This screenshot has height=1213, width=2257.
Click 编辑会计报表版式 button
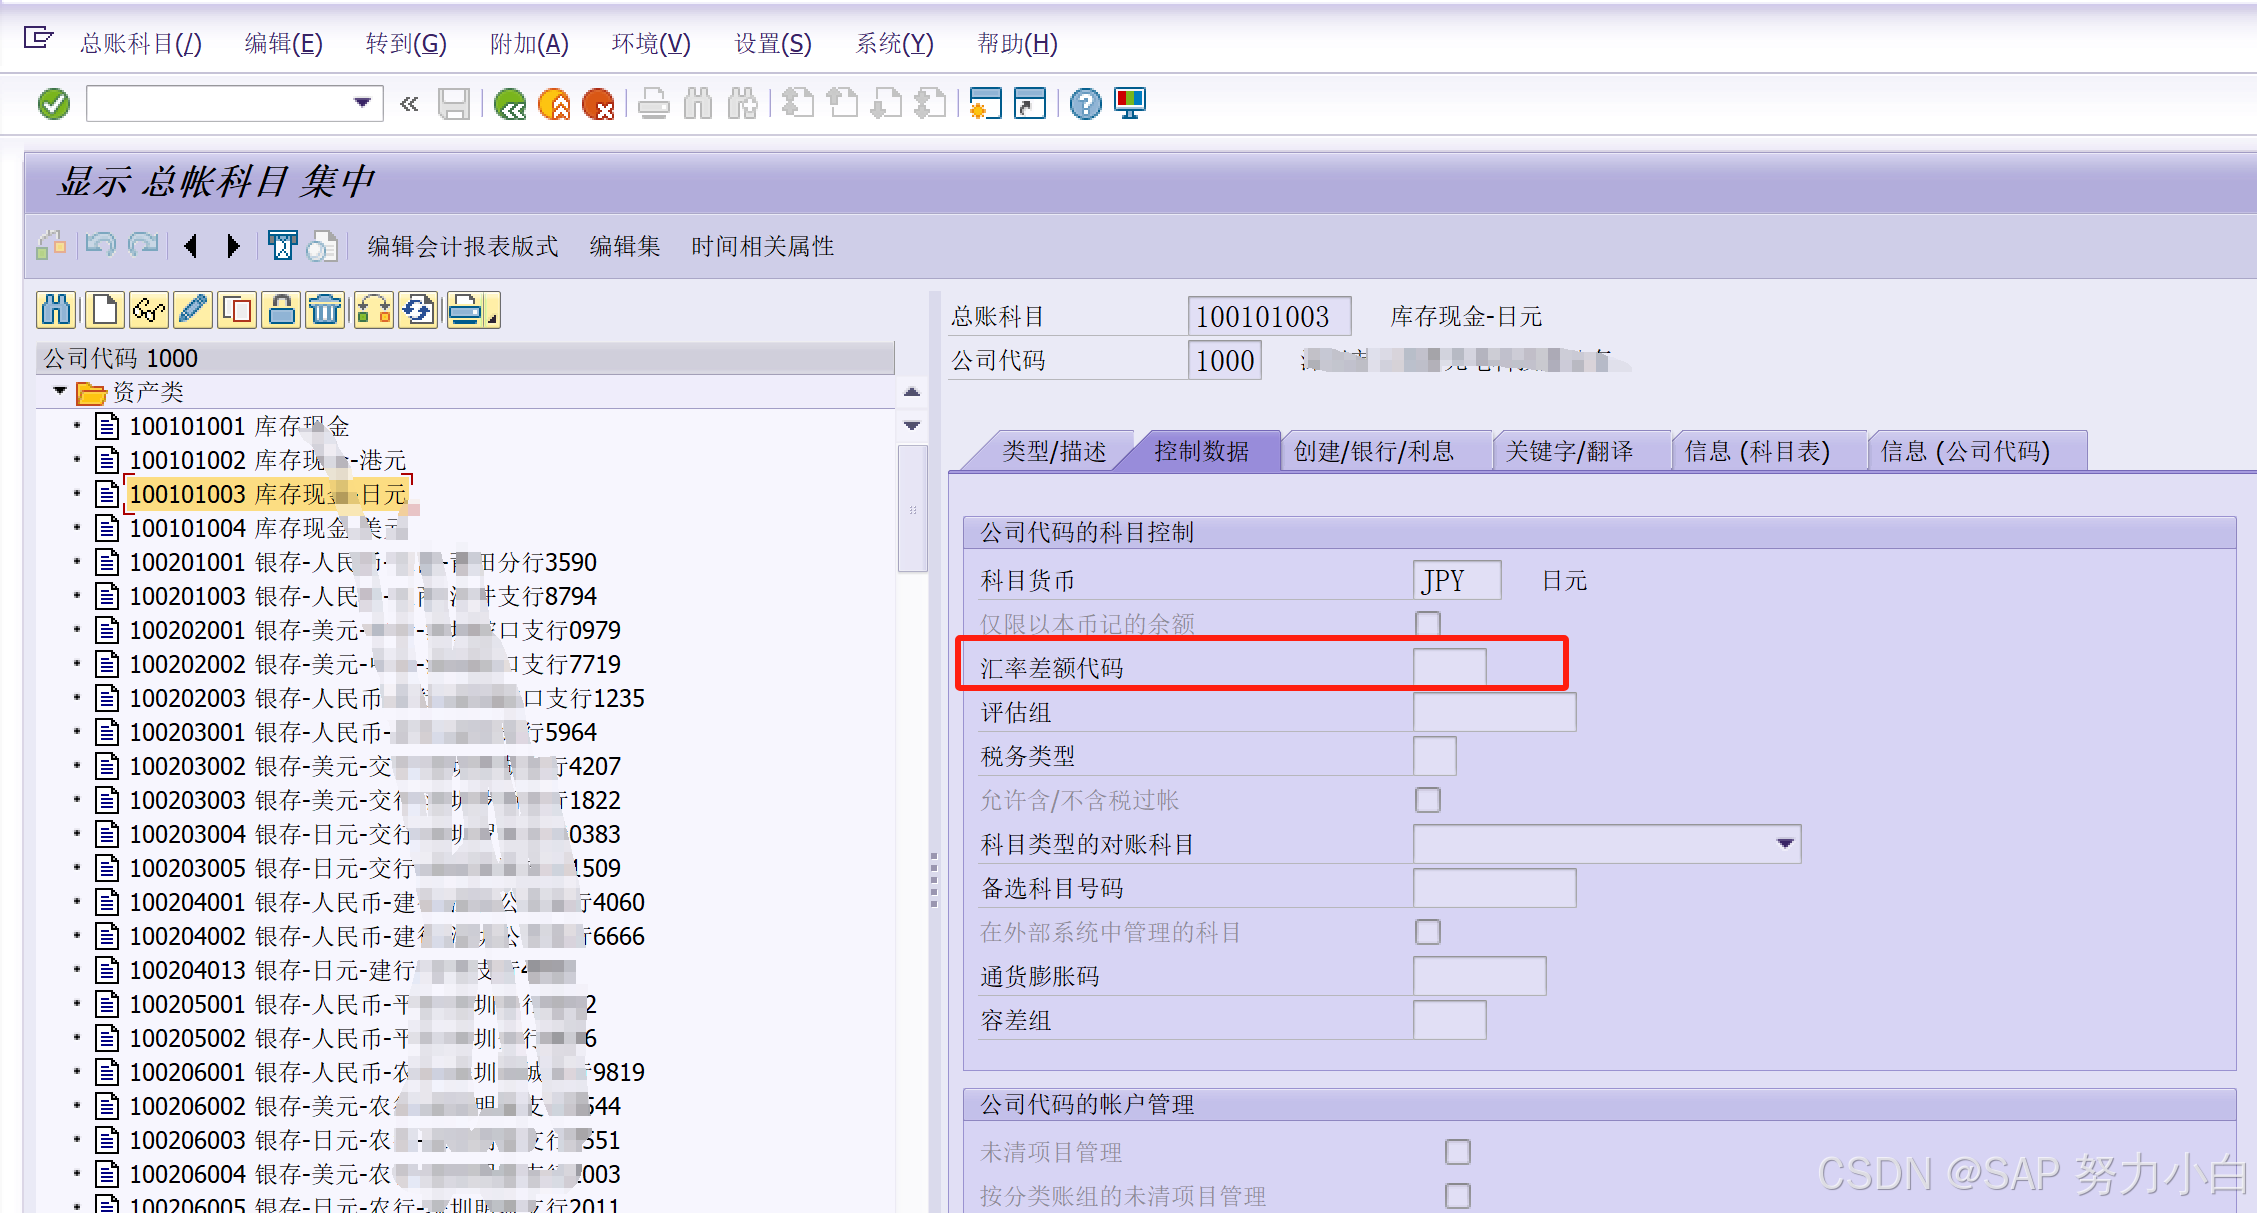pyautogui.click(x=462, y=246)
